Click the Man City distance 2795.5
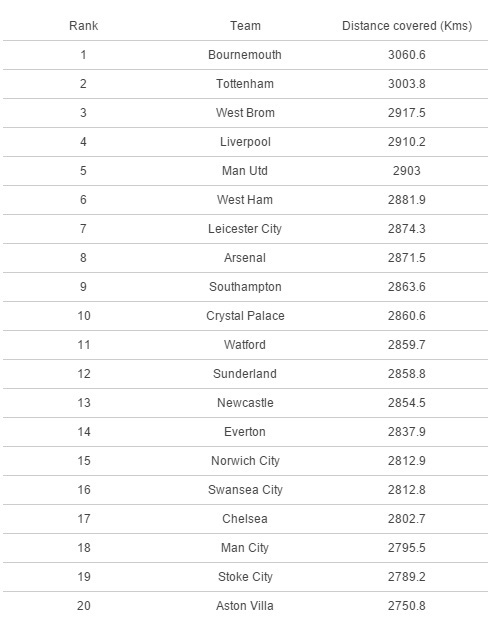Viewport: 500px width, 620px height. point(407,548)
